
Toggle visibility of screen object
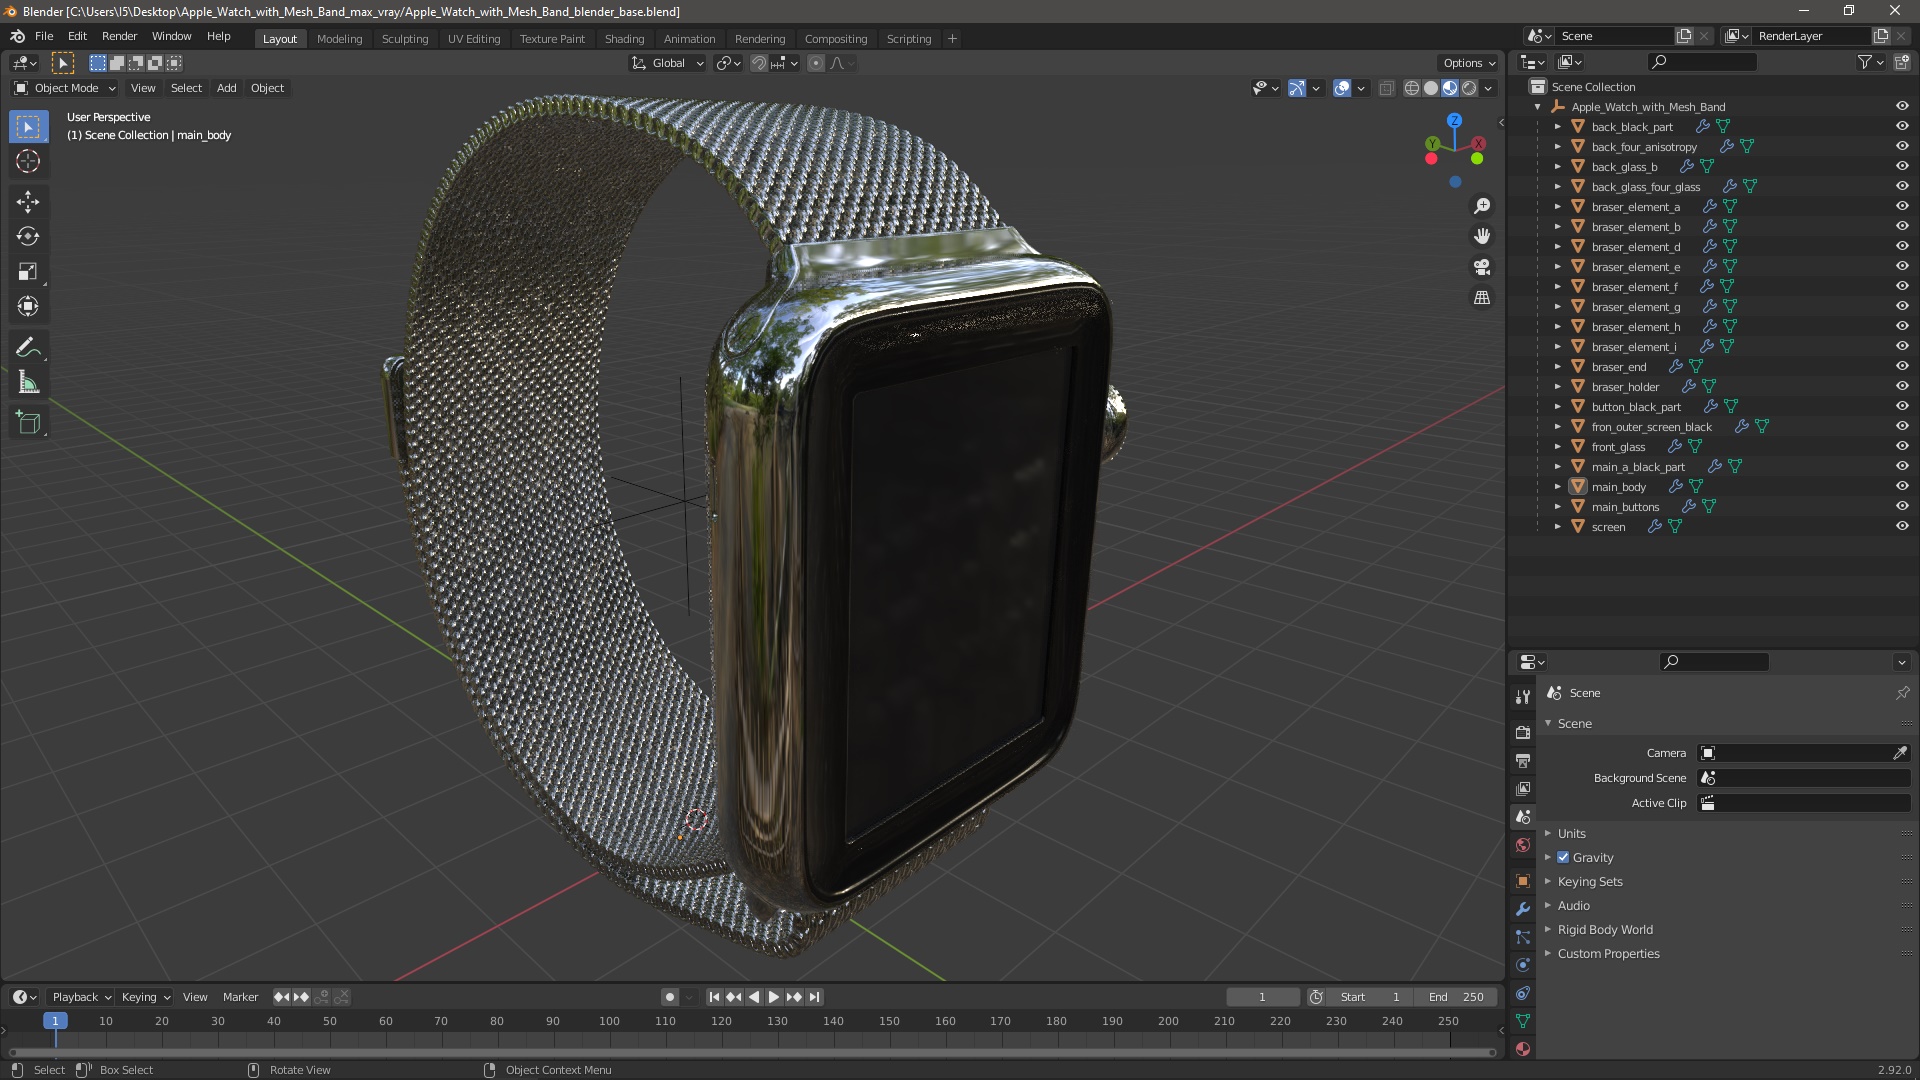pyautogui.click(x=1901, y=526)
